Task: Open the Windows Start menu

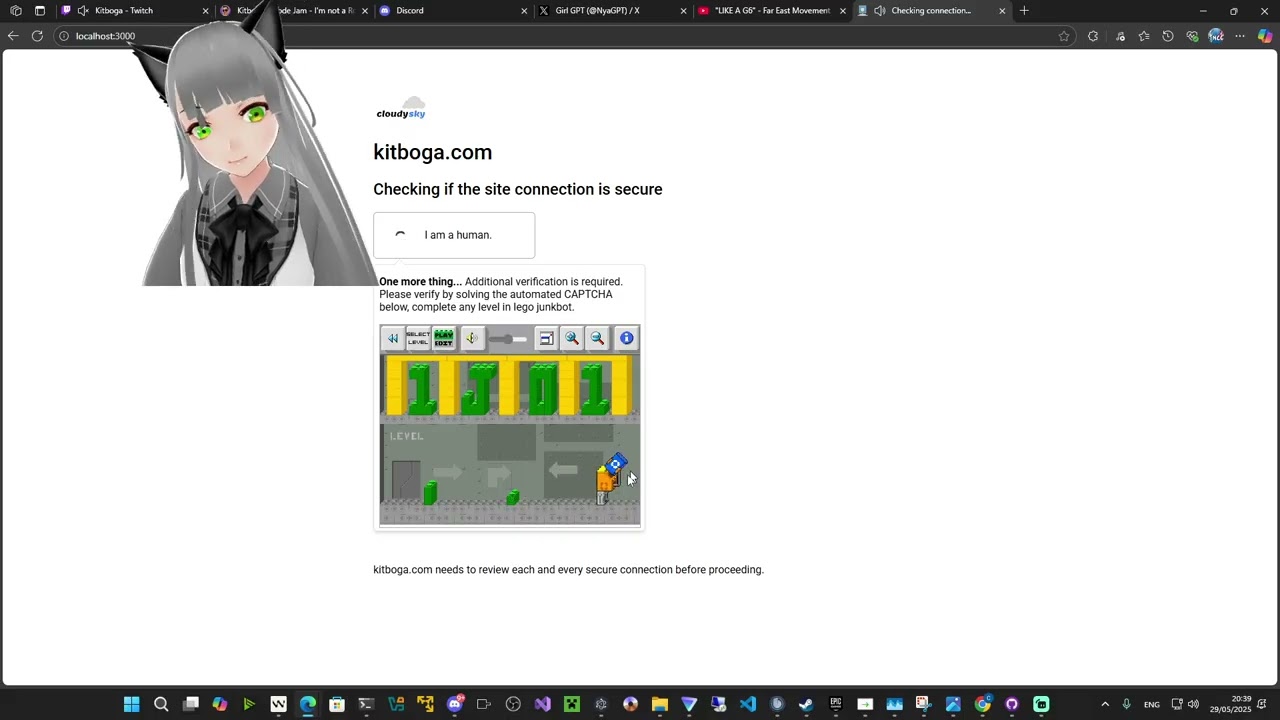Action: pyautogui.click(x=132, y=704)
